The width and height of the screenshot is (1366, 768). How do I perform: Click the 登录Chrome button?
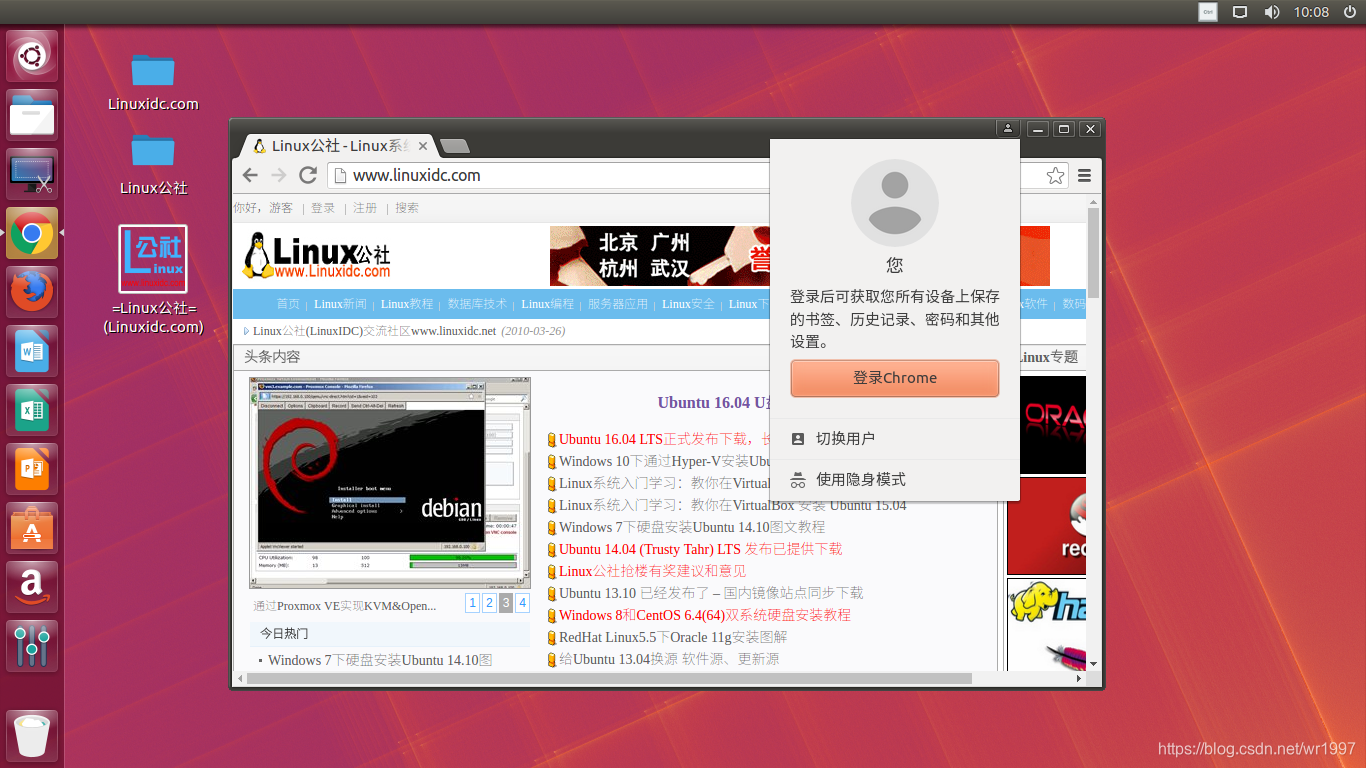895,378
